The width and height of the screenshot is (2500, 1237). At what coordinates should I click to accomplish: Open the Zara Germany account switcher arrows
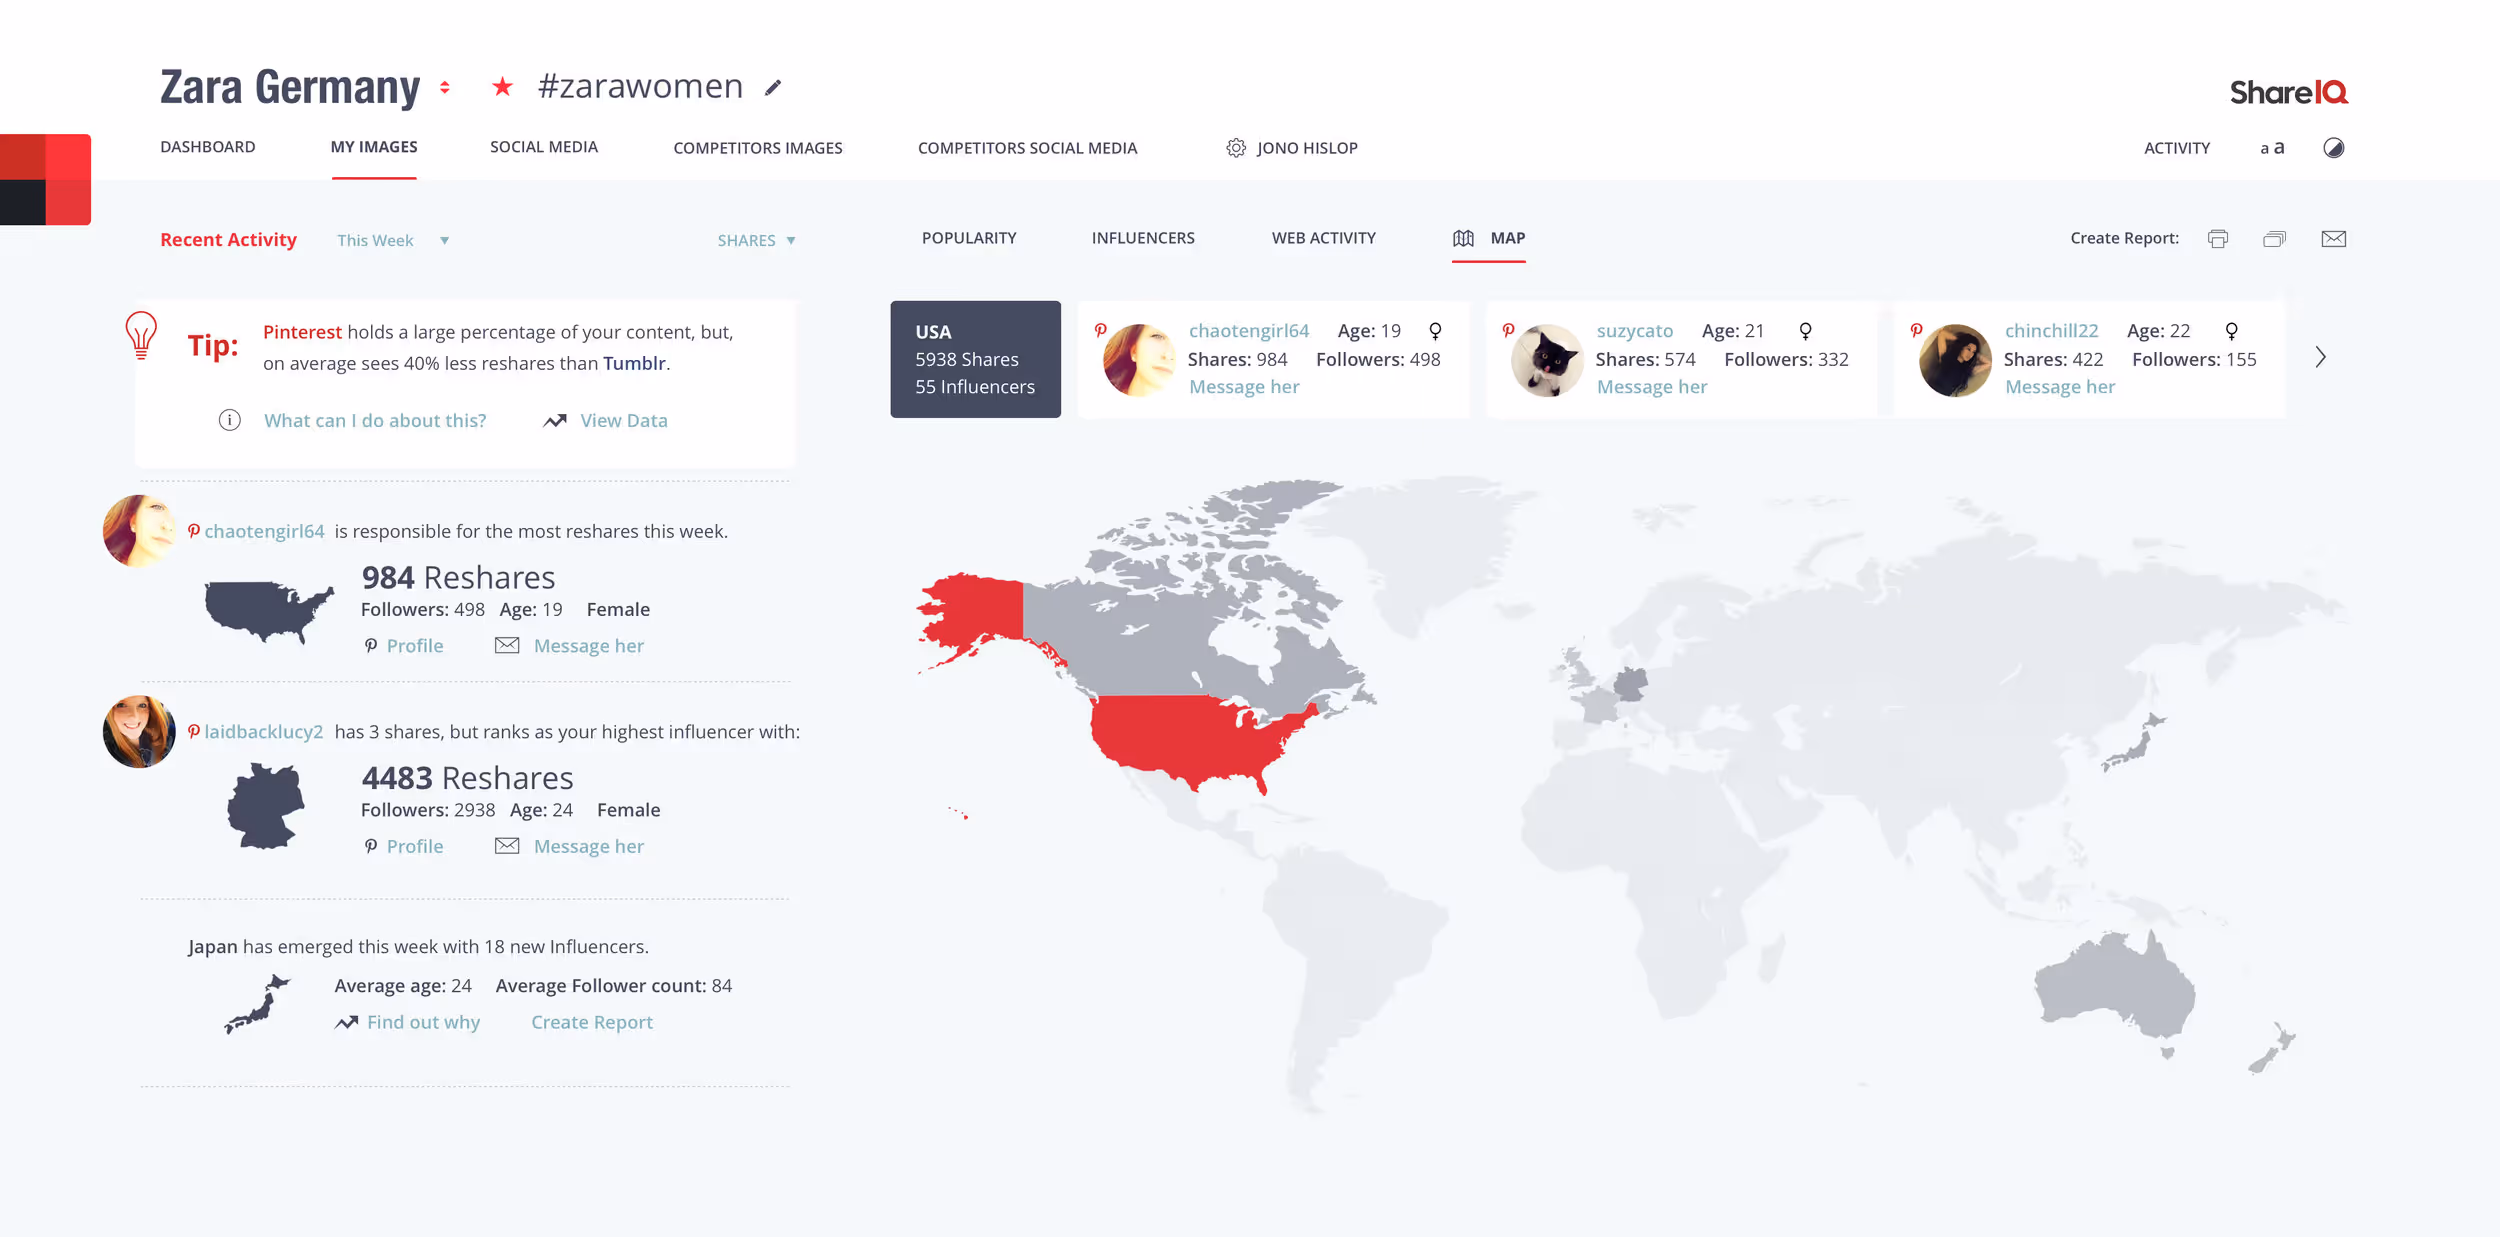point(445,88)
